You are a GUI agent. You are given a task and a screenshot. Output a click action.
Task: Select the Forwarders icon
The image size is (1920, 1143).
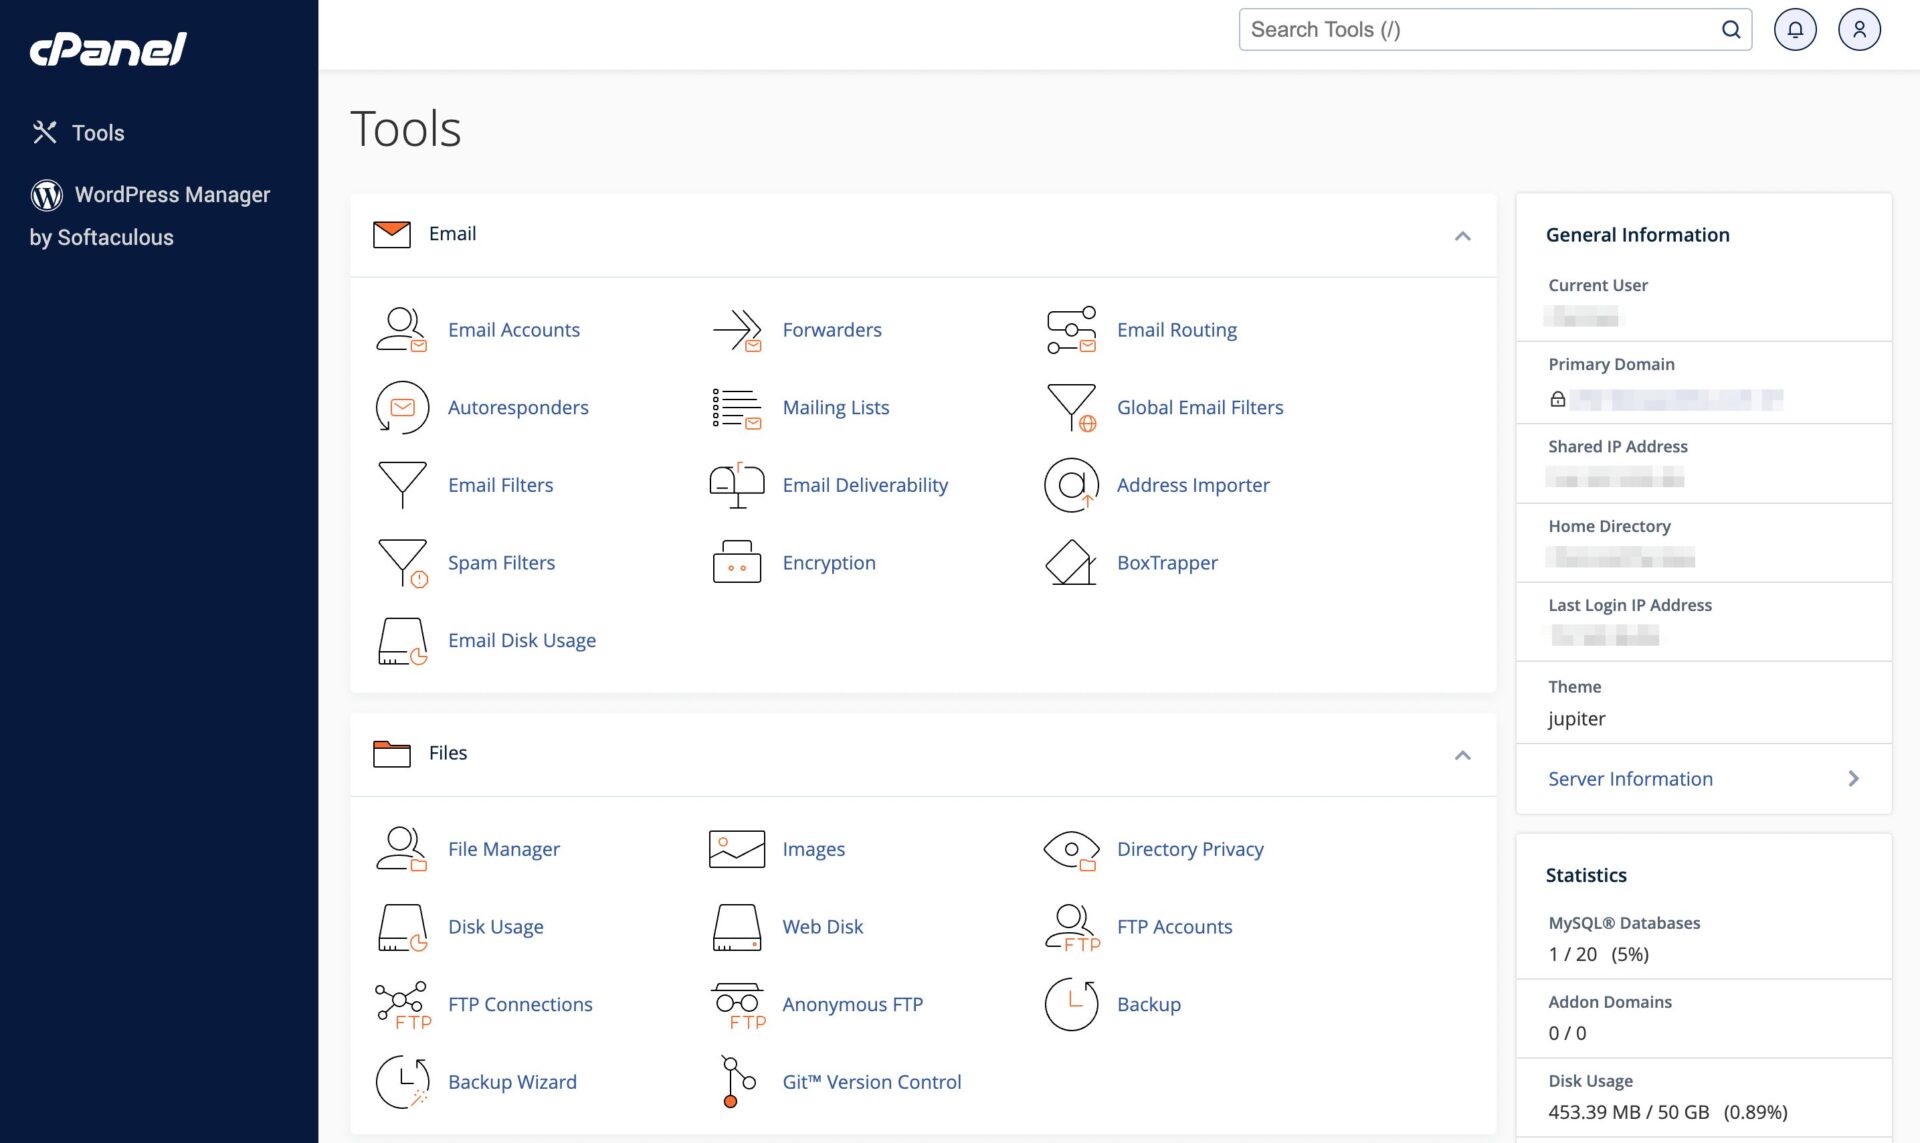737,329
